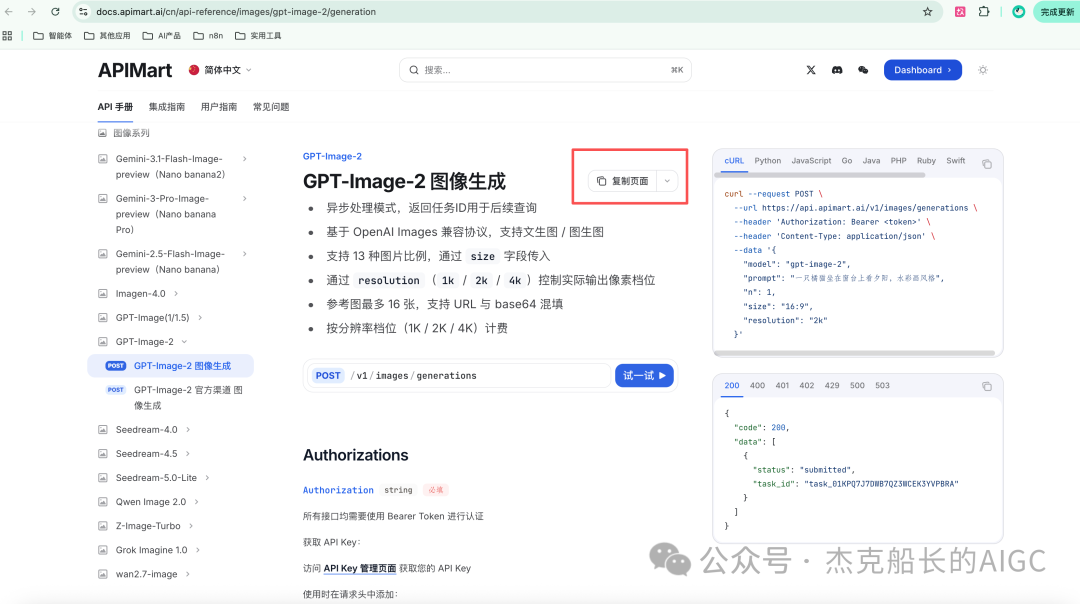Open the AI产品 bookmark folder
Image resolution: width=1080 pixels, height=604 pixels.
tap(161, 36)
